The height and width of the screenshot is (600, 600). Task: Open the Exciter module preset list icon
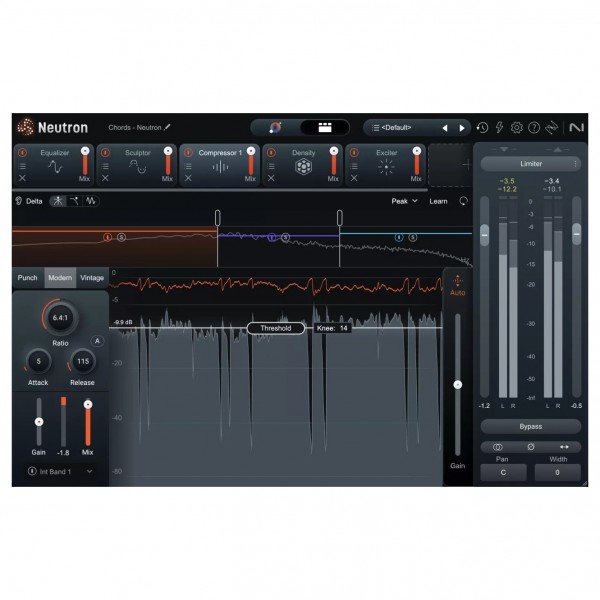tap(354, 166)
